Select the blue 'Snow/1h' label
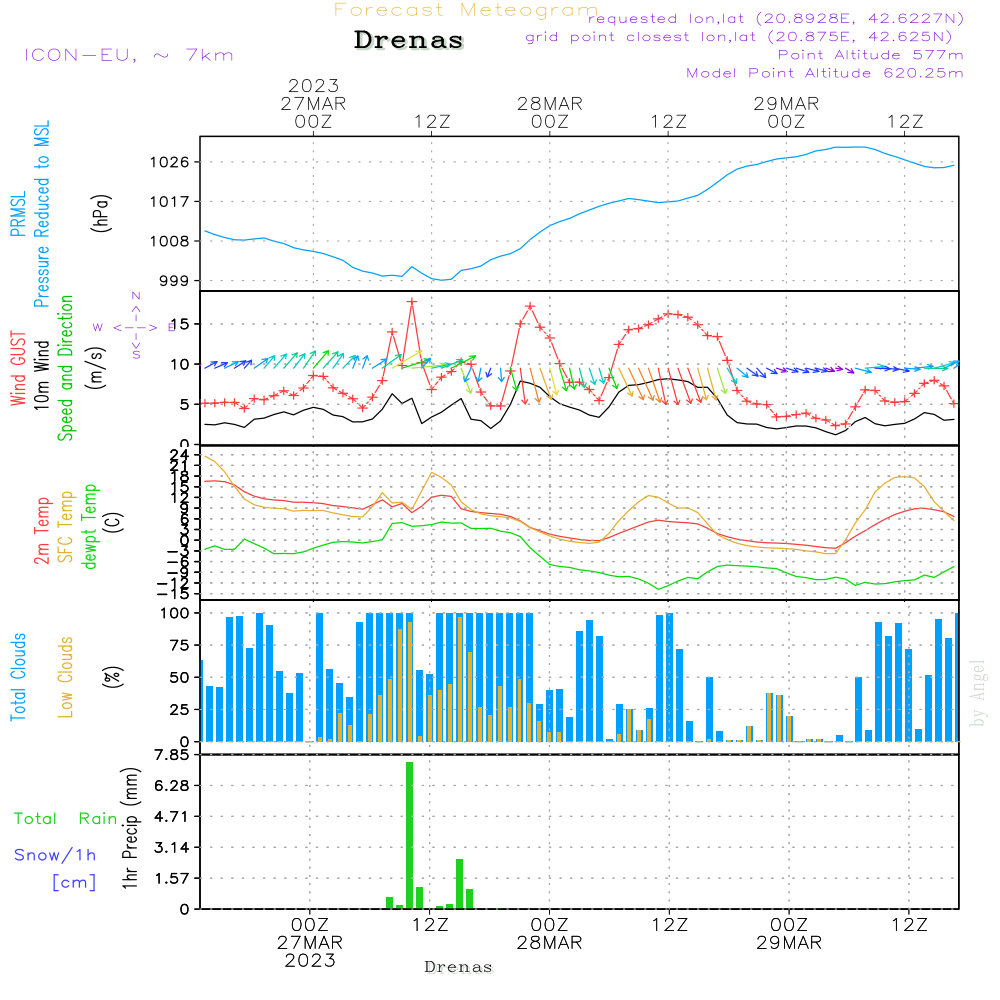 (55, 855)
